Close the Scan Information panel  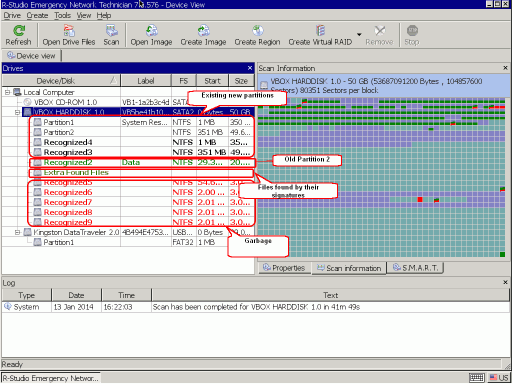coord(505,68)
